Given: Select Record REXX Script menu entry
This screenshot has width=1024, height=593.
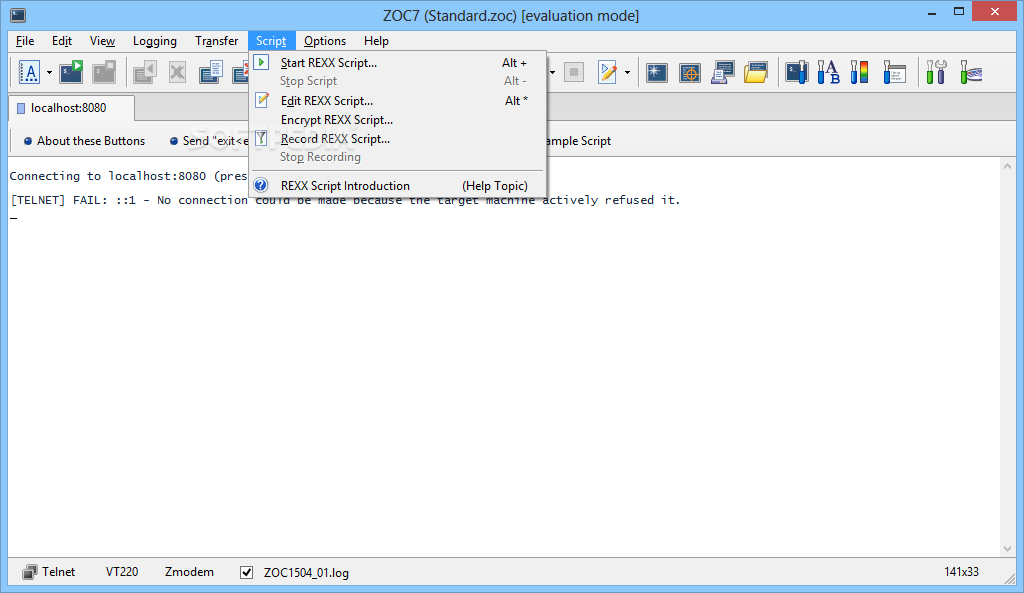Looking at the screenshot, I should pos(398,138).
